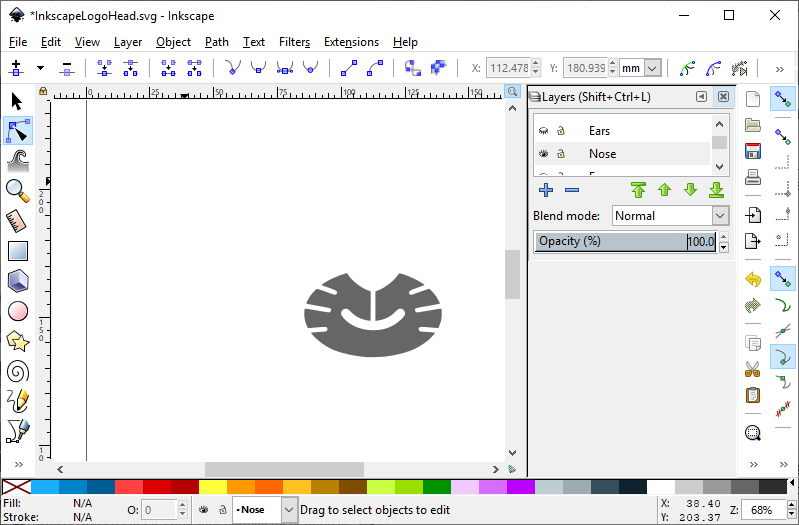Screen dimensions: 799x525
Task: Toggle the top enable snapping button
Action: point(783,99)
